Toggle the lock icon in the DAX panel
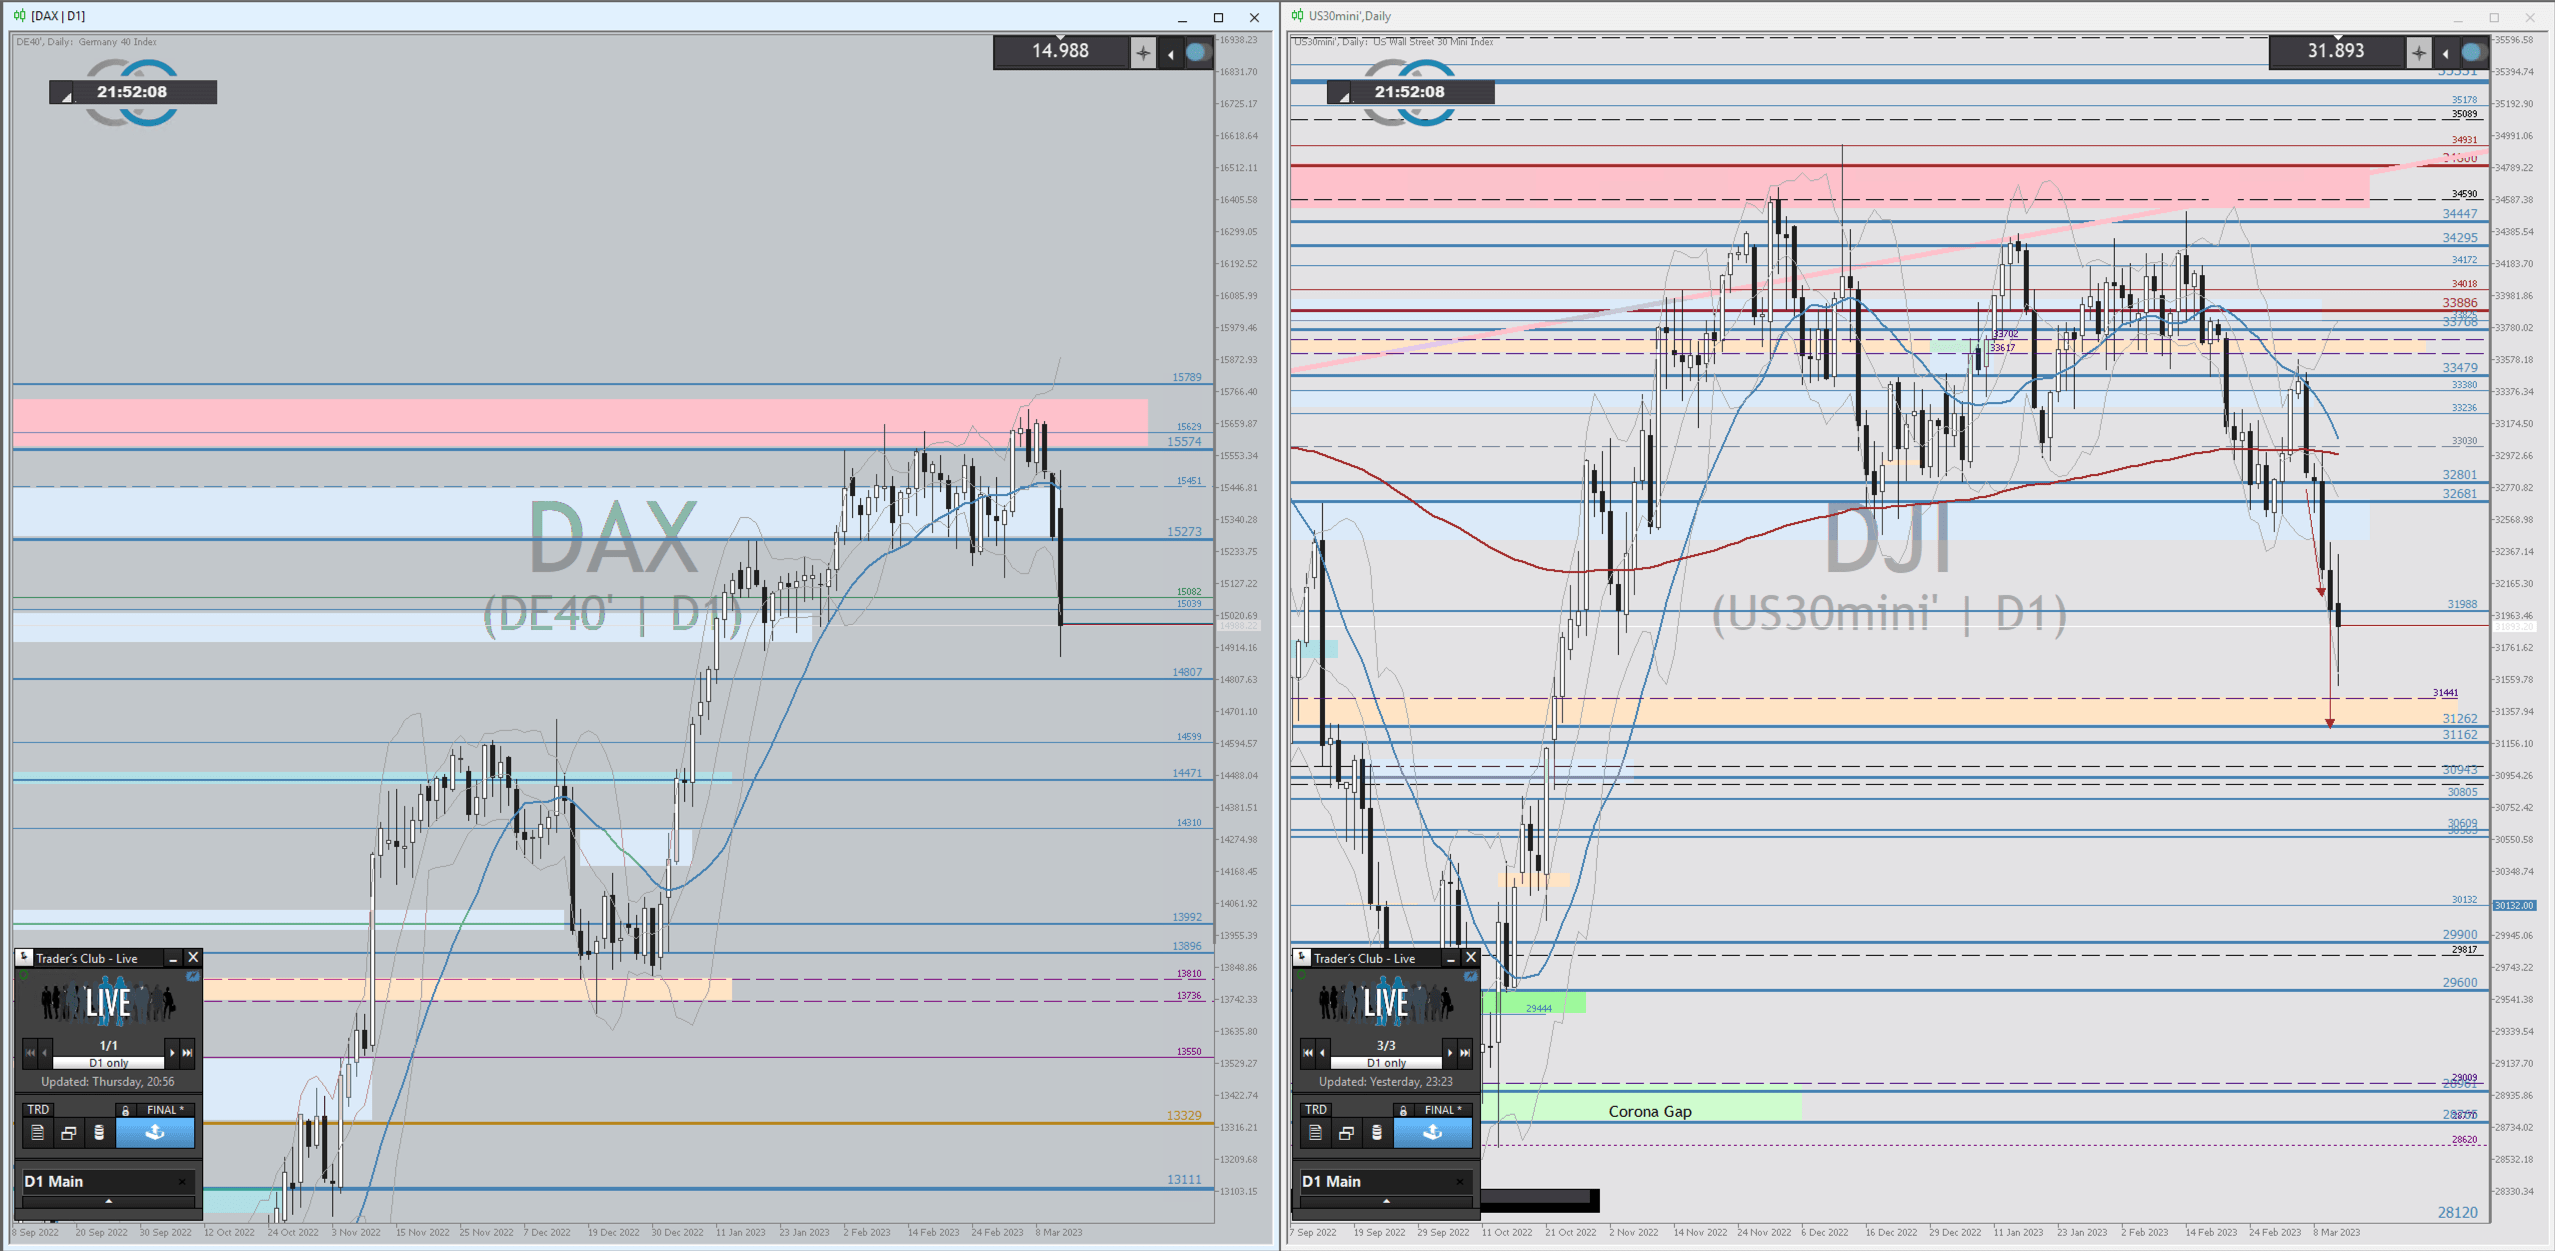This screenshot has height=1251, width=2555. [x=125, y=1110]
